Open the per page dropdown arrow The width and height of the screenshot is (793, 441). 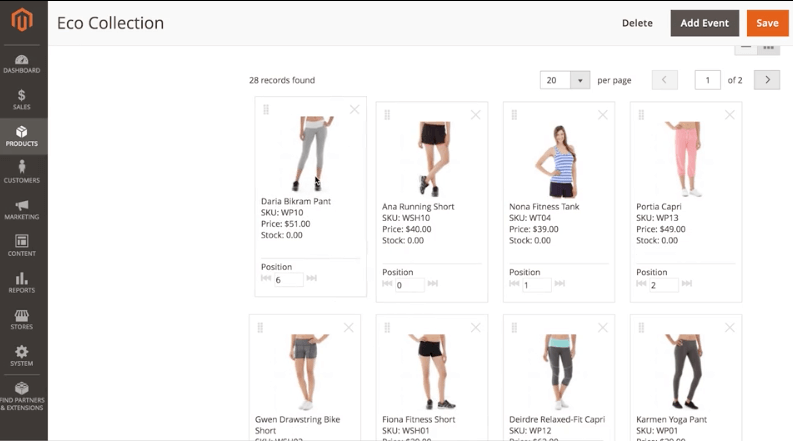580,80
